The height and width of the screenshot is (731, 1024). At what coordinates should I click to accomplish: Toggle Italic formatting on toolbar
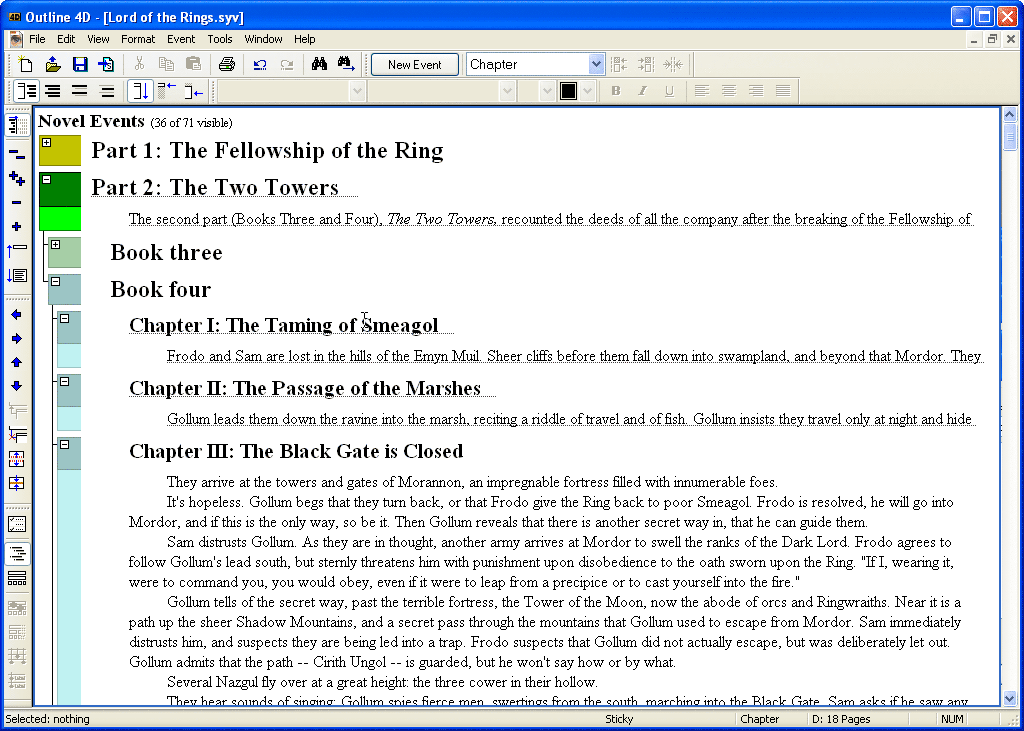(x=643, y=90)
